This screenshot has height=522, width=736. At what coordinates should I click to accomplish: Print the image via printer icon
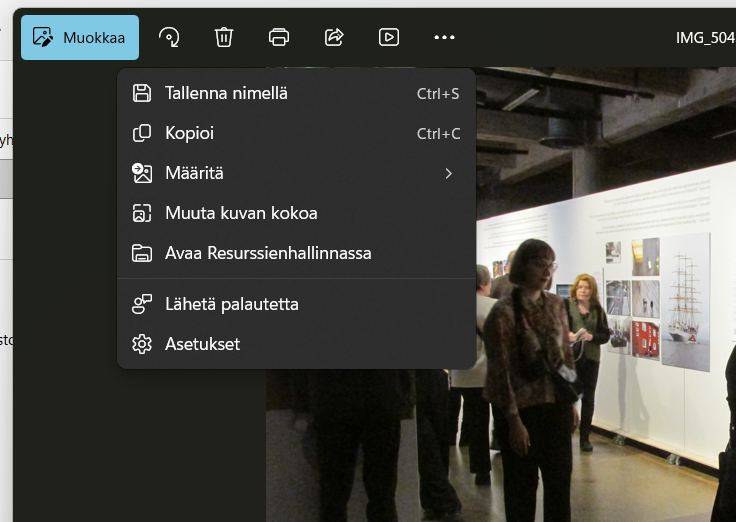[279, 37]
